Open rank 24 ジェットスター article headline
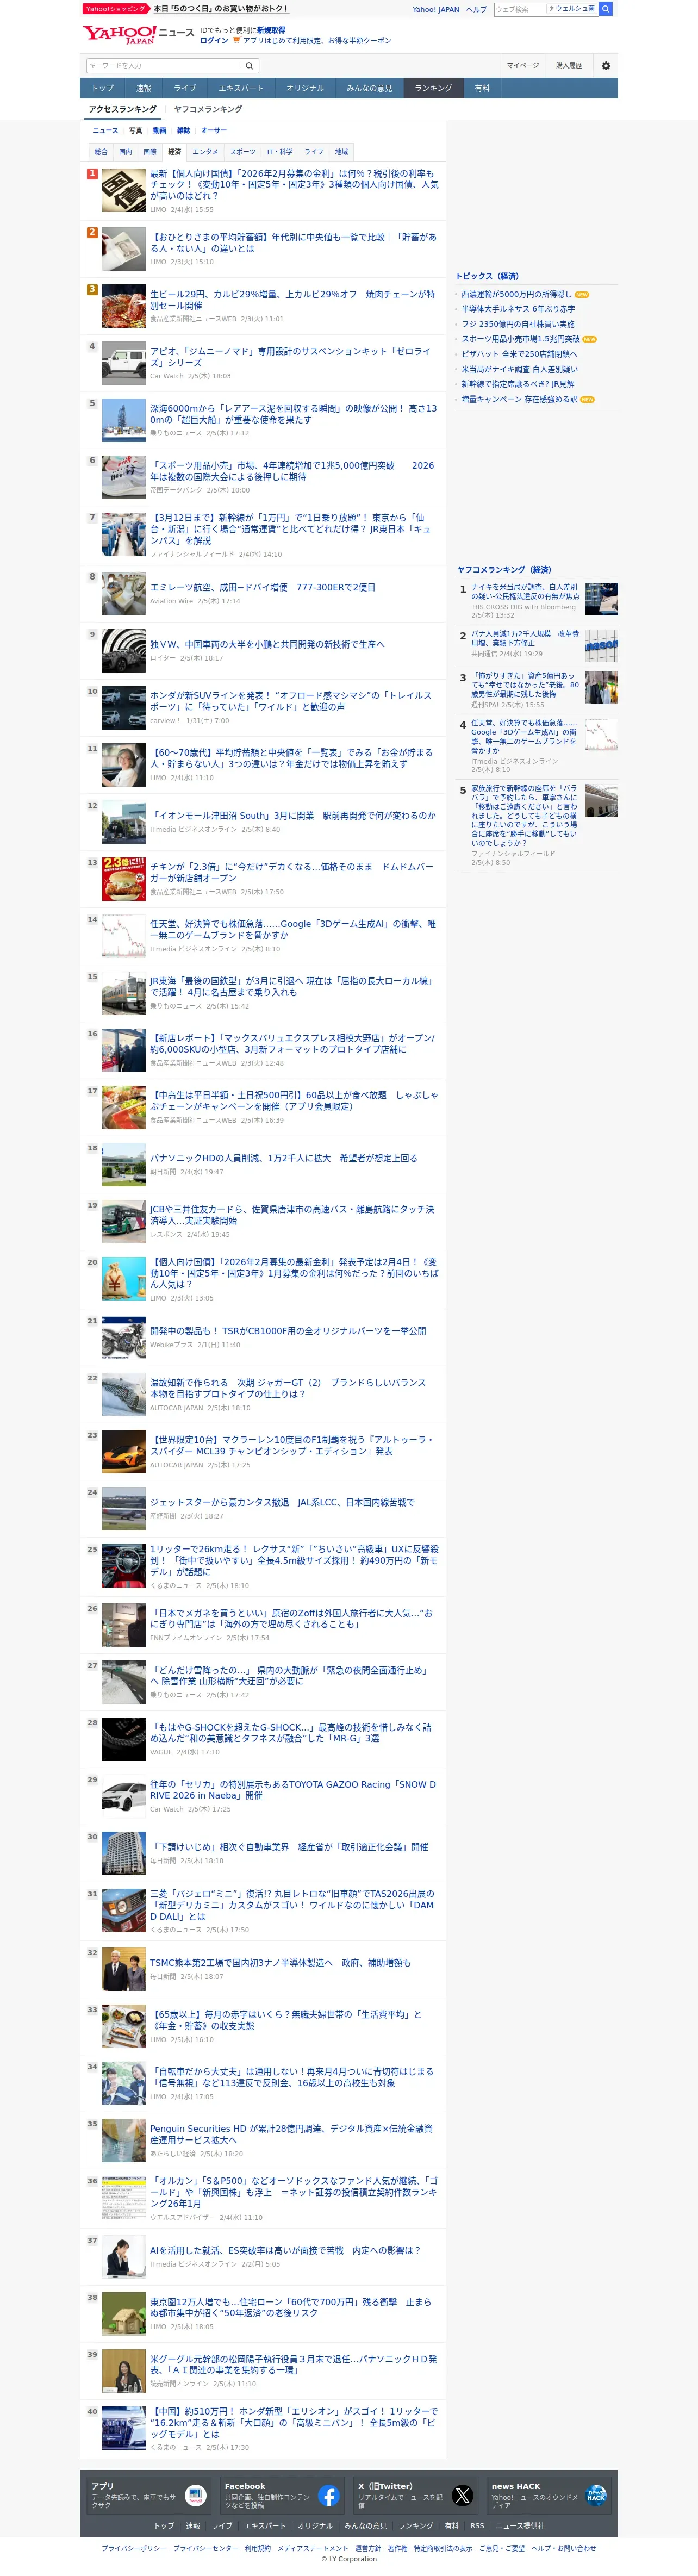 tap(282, 1502)
